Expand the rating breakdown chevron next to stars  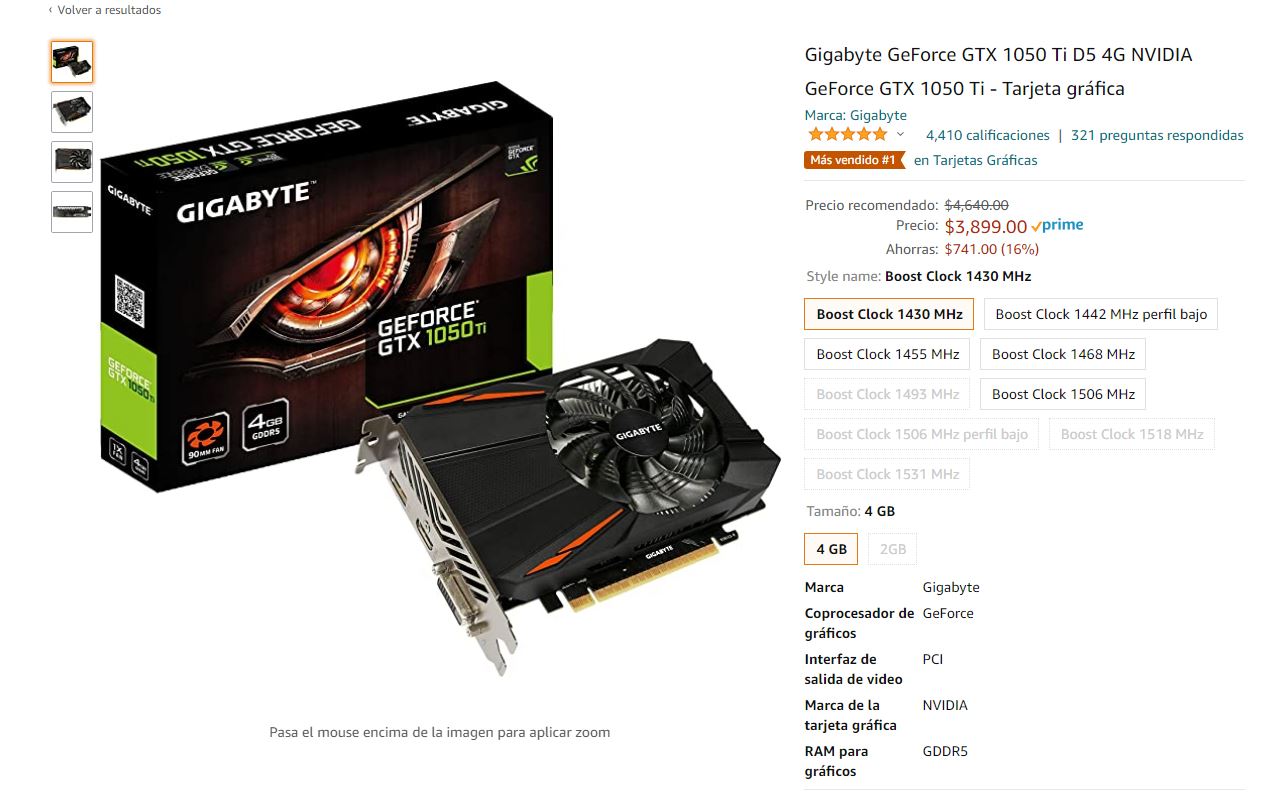(900, 135)
